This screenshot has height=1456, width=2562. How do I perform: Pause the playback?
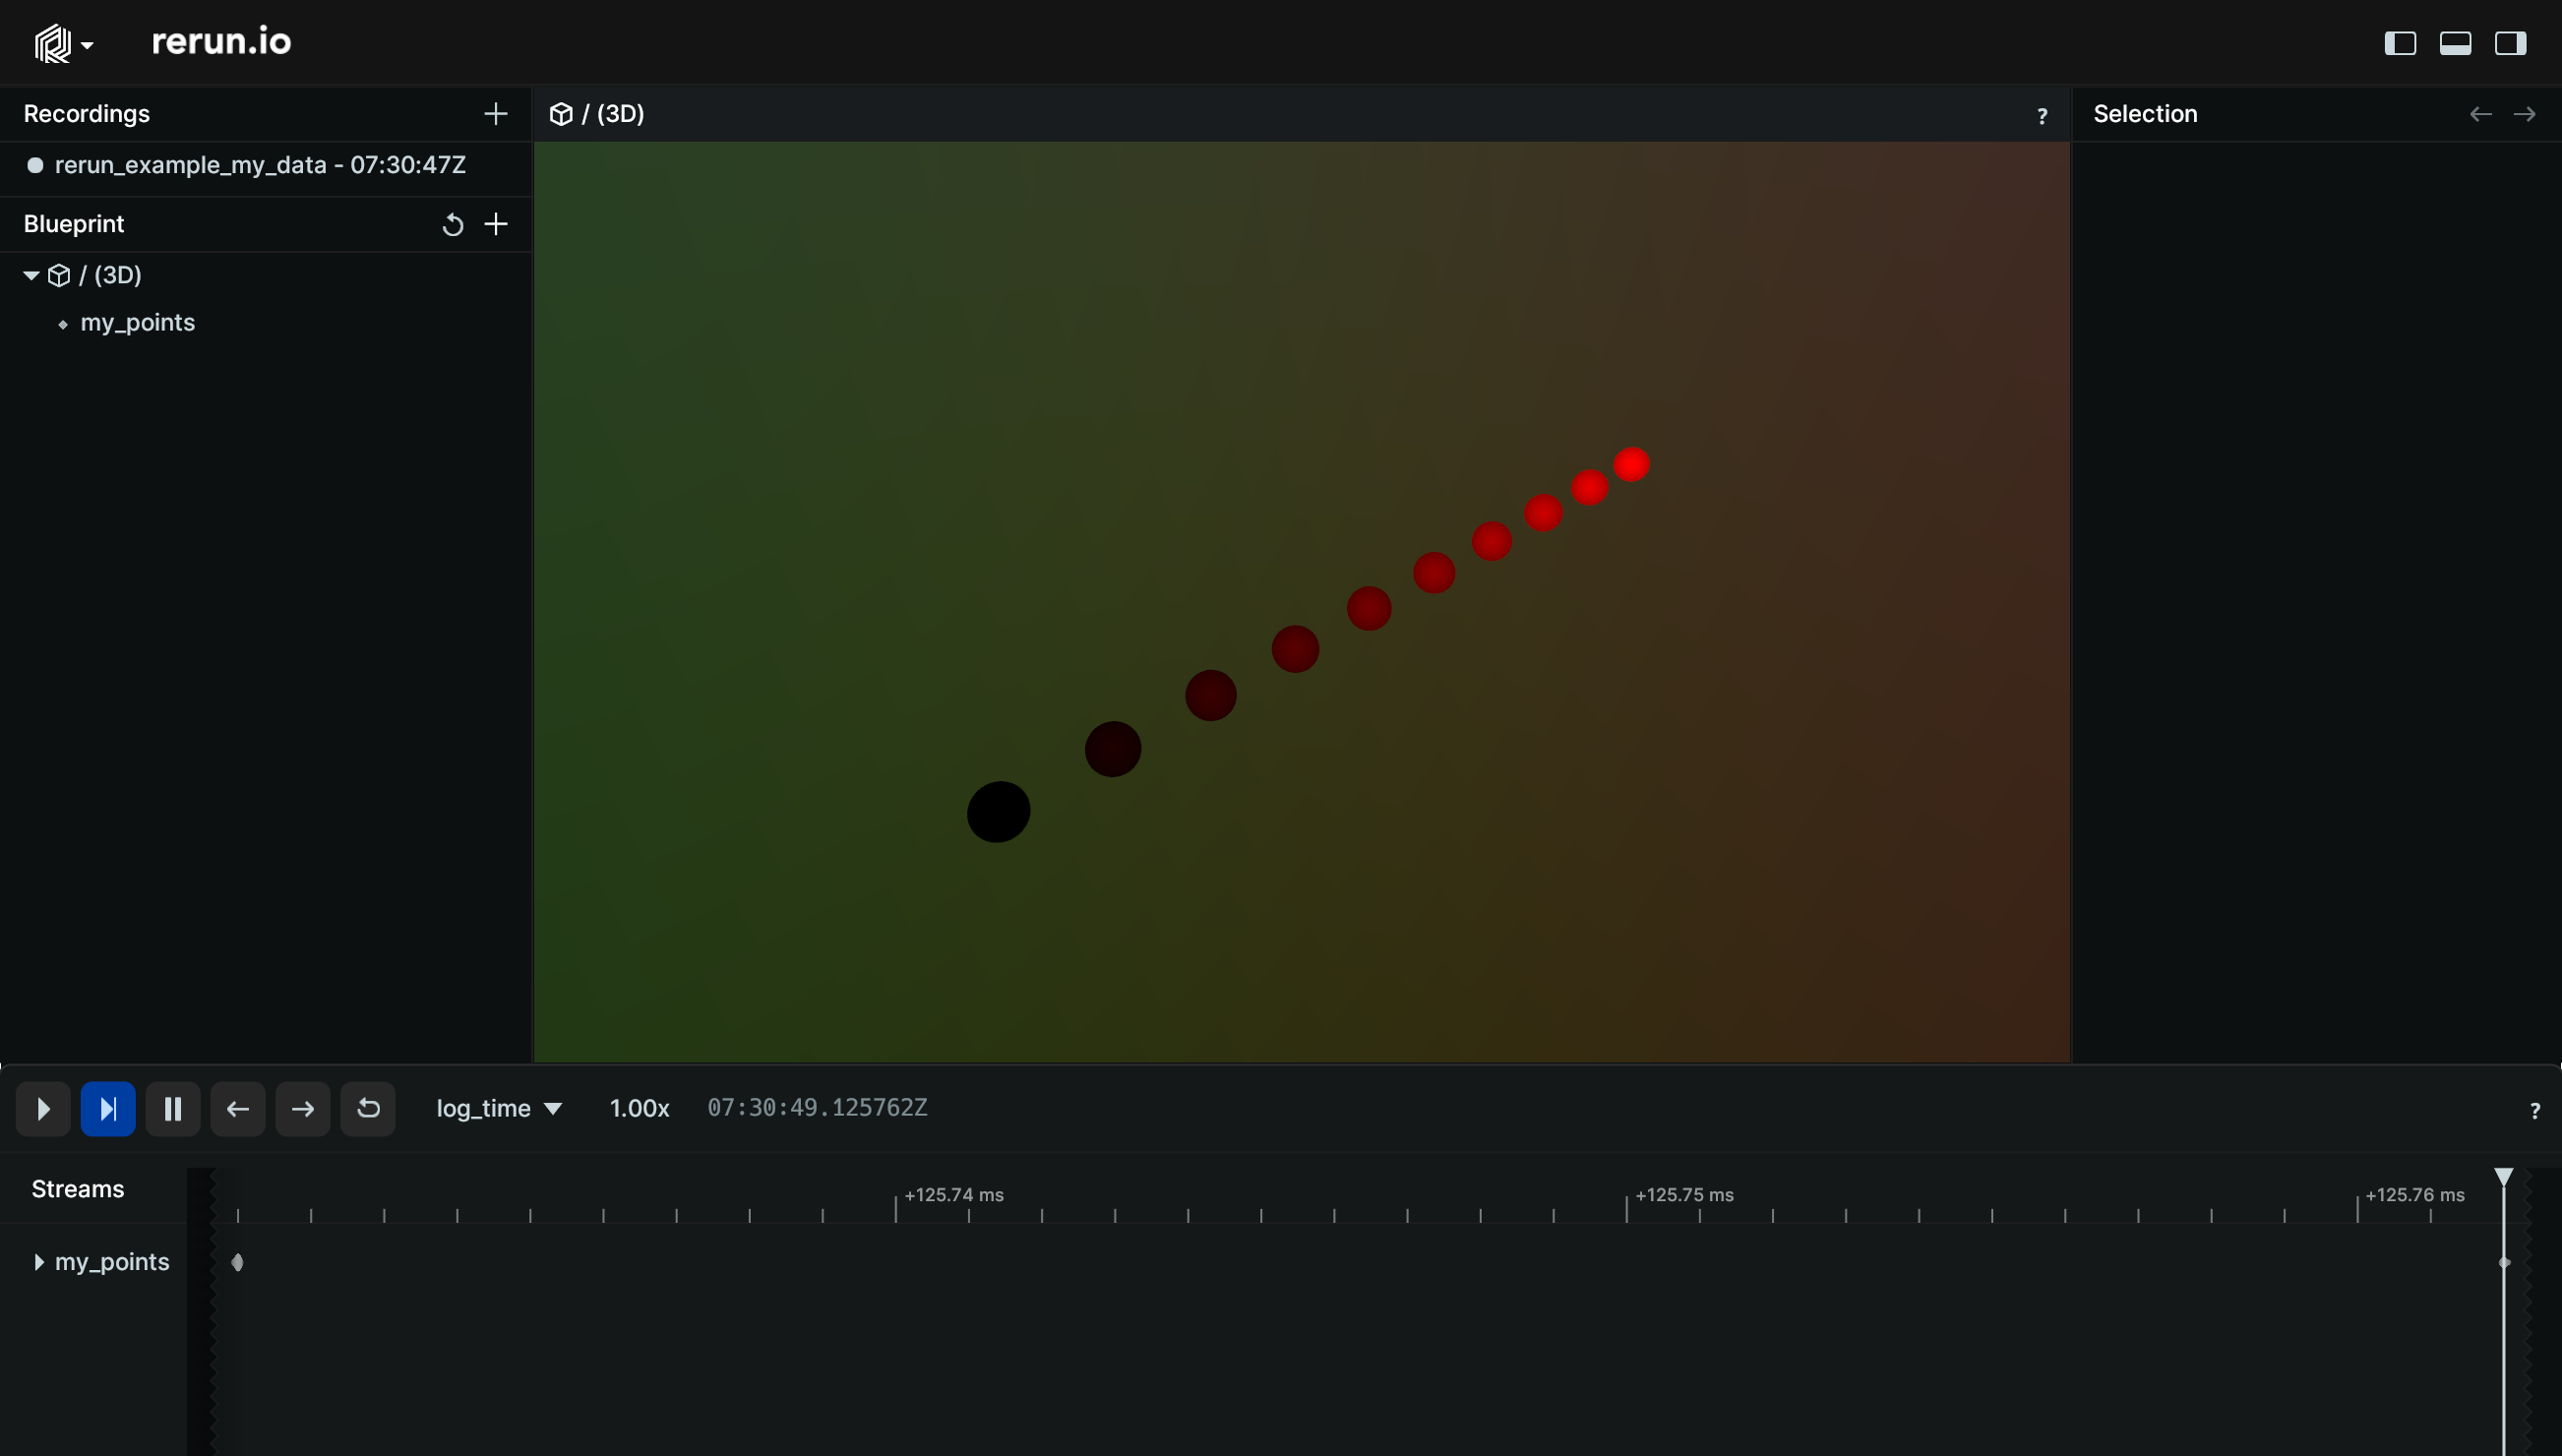[173, 1108]
